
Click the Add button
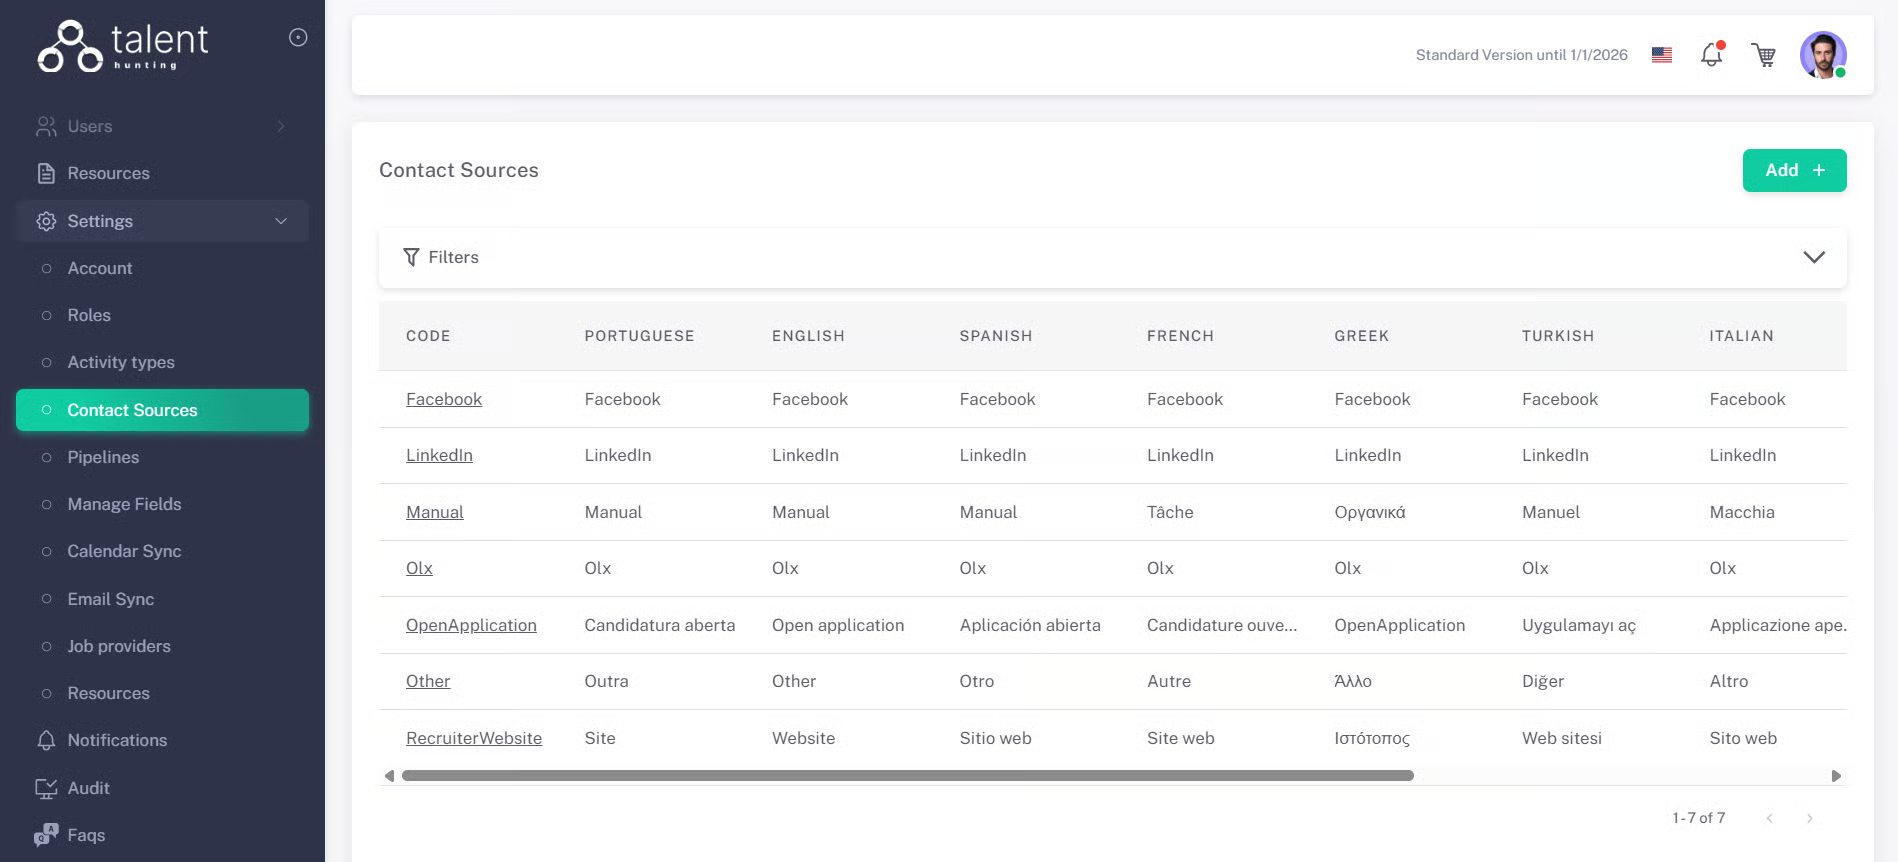coord(1794,170)
